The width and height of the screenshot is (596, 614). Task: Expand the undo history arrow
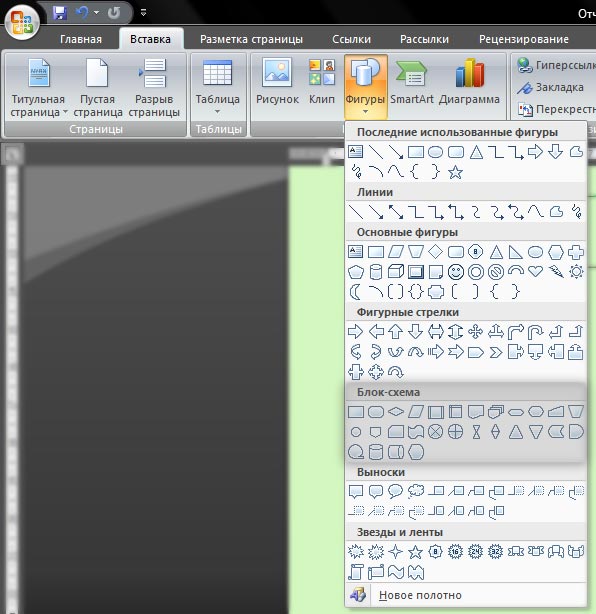coord(96,13)
